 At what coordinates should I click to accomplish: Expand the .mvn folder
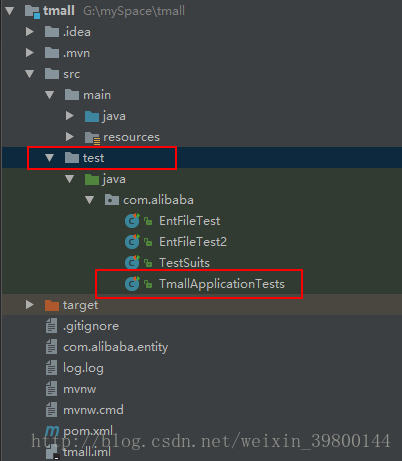coord(30,53)
